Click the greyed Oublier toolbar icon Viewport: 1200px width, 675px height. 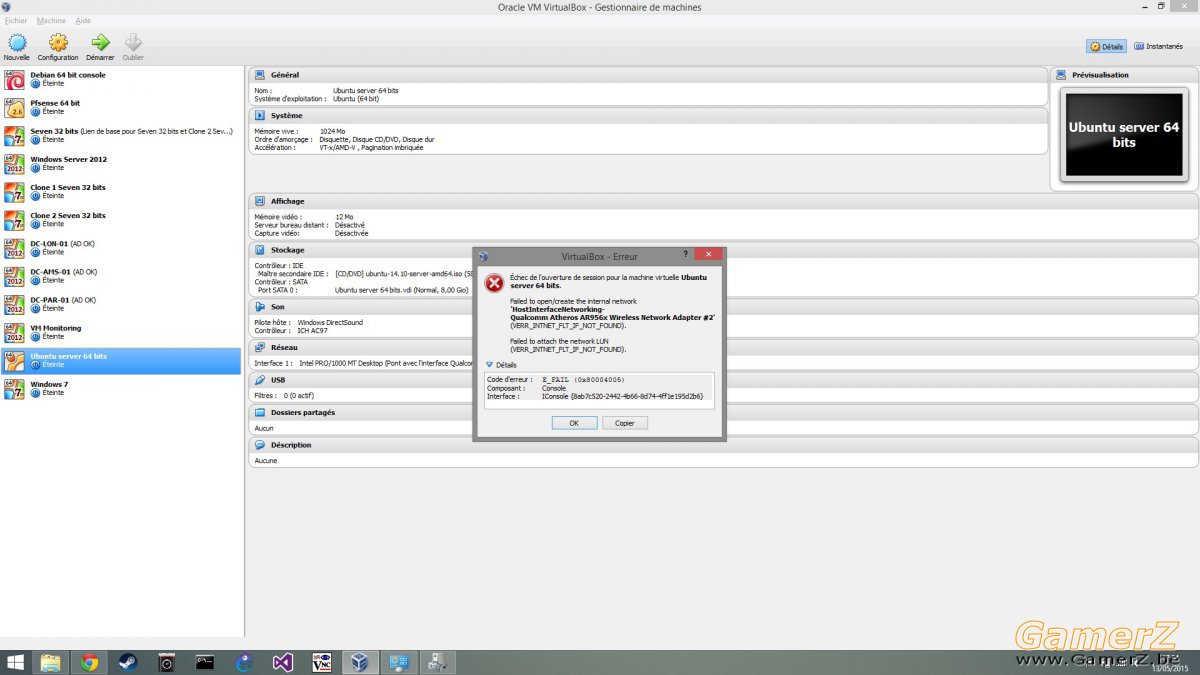pyautogui.click(x=133, y=43)
